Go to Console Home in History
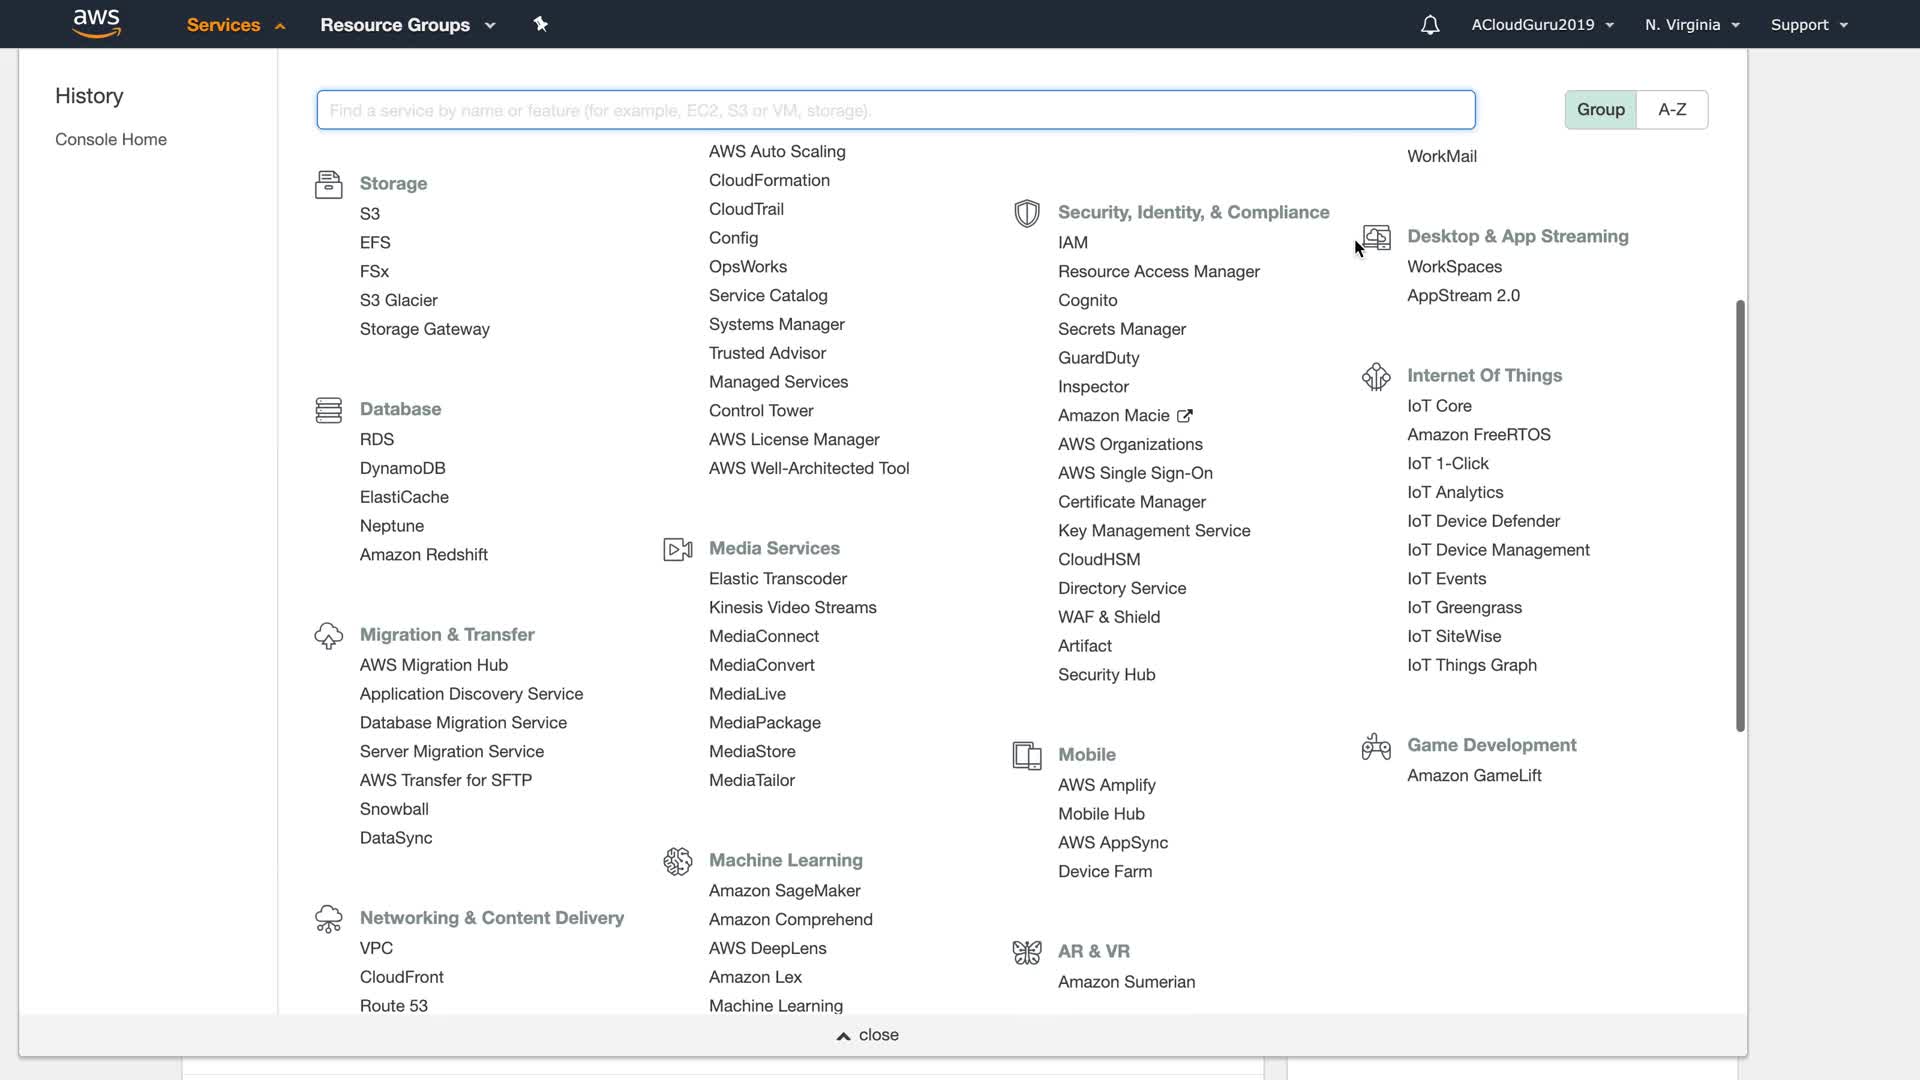 111,140
